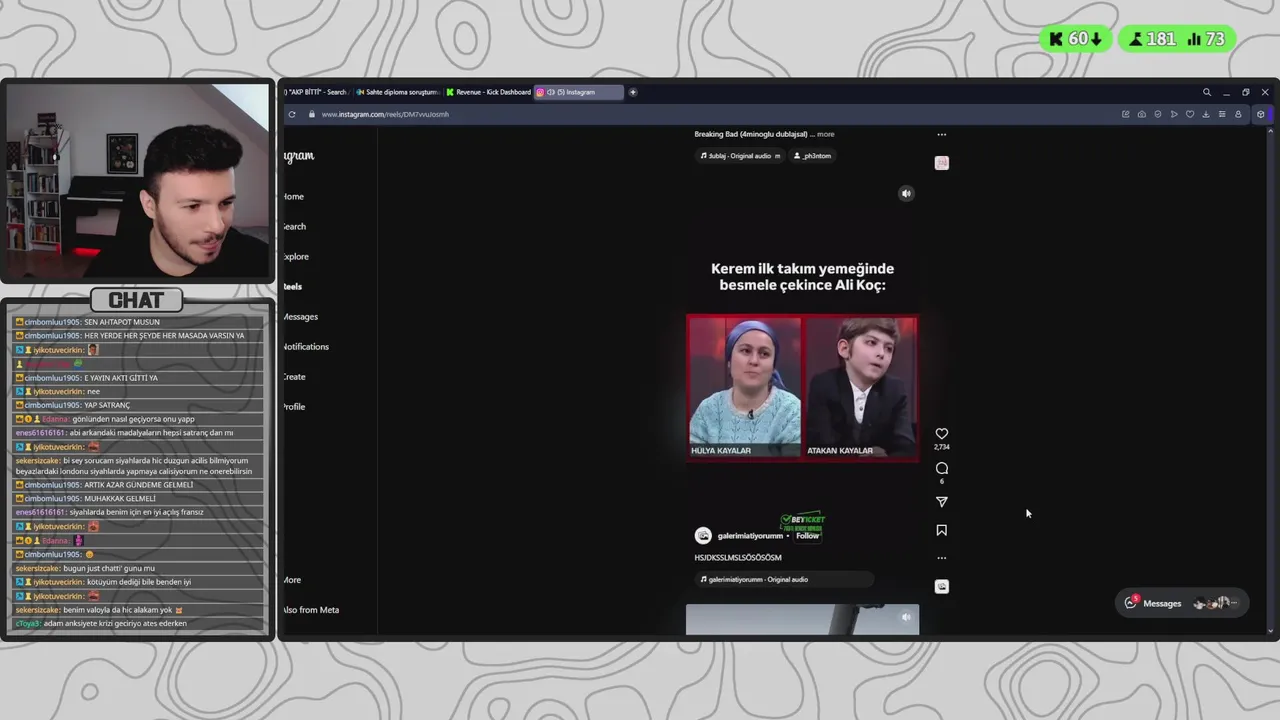Open comments on the reel showing 6
Image resolution: width=1280 pixels, height=720 pixels.
(941, 468)
